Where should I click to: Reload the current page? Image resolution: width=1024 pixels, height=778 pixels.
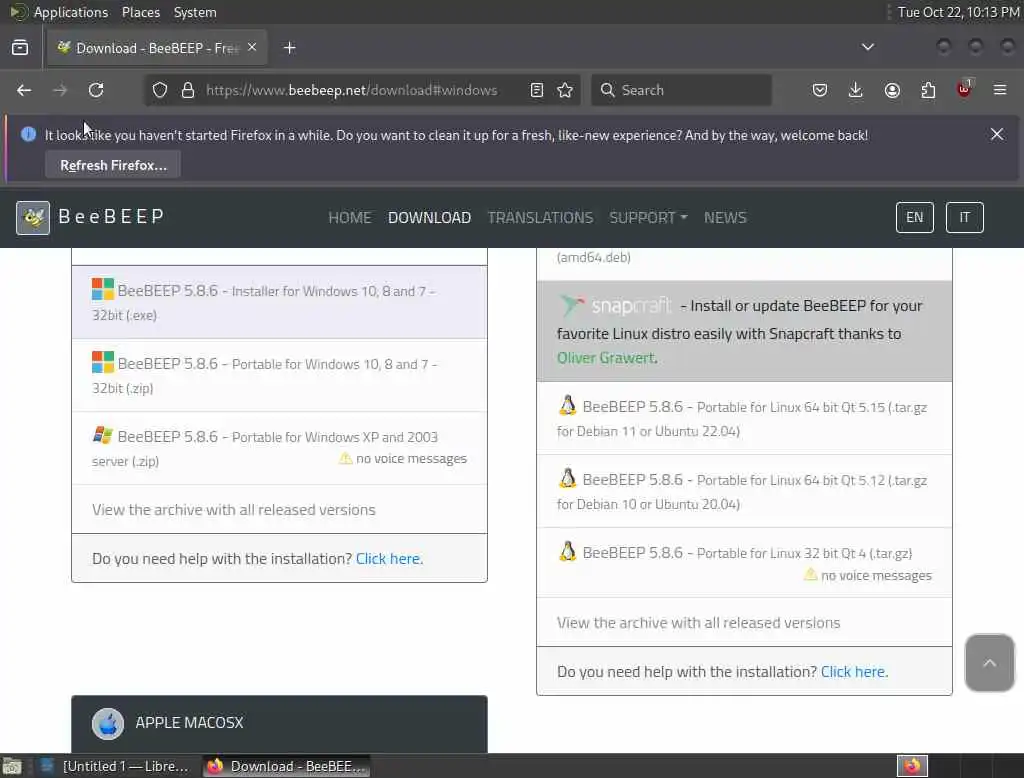(x=96, y=90)
